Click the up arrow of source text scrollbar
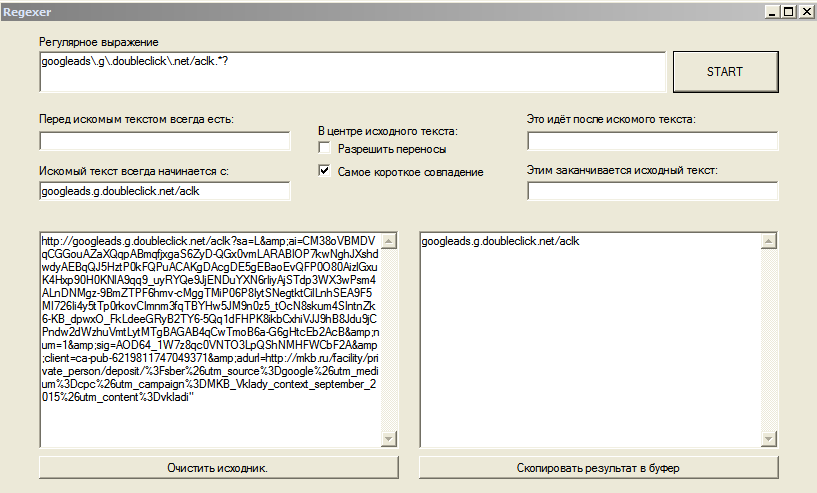 tap(389, 241)
